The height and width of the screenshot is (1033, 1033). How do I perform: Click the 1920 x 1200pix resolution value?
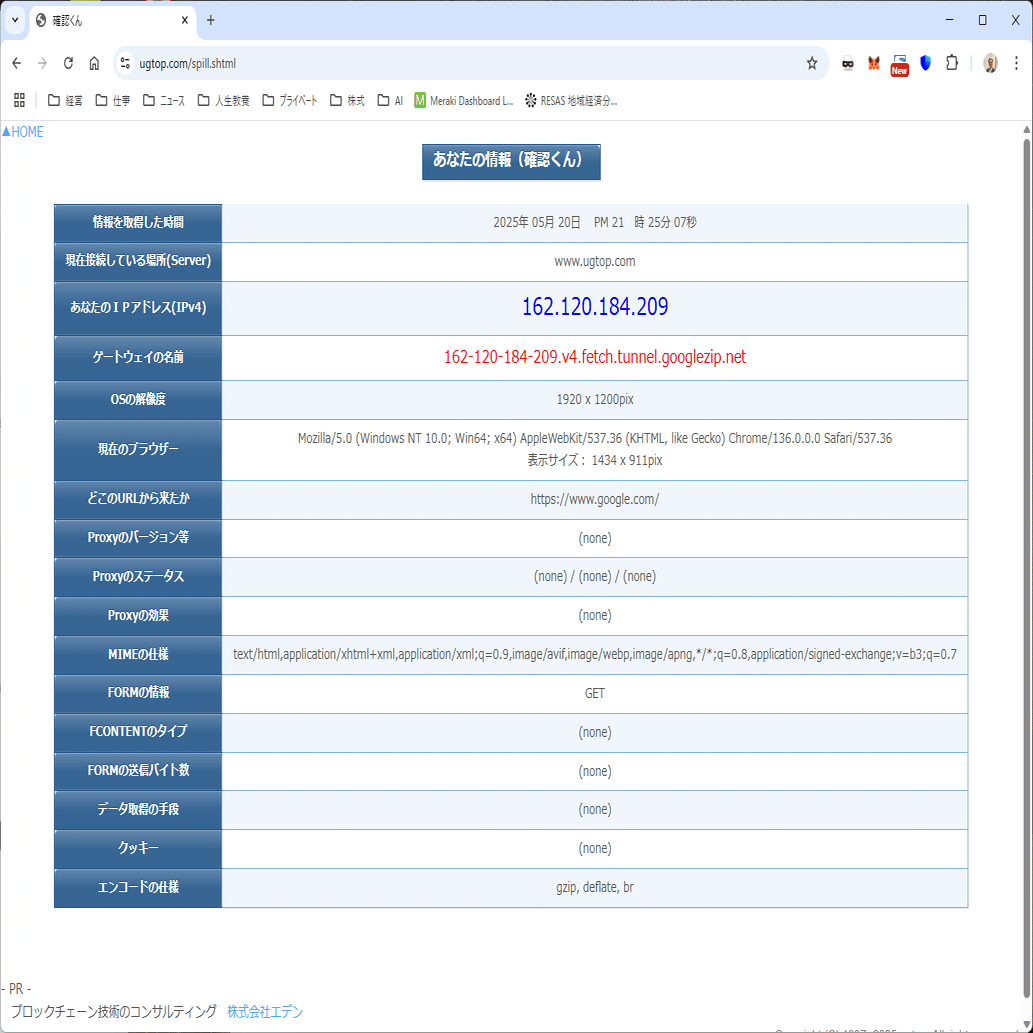click(x=595, y=399)
